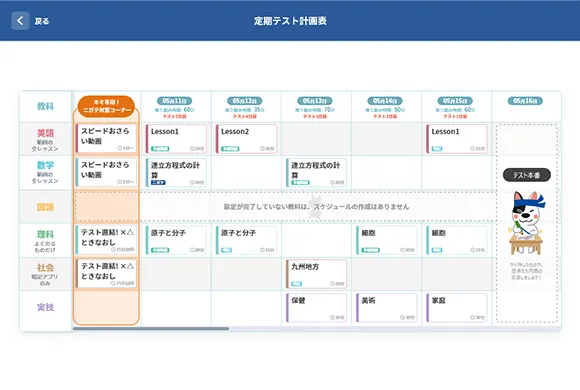Select the 05月12日 date header

click(245, 101)
